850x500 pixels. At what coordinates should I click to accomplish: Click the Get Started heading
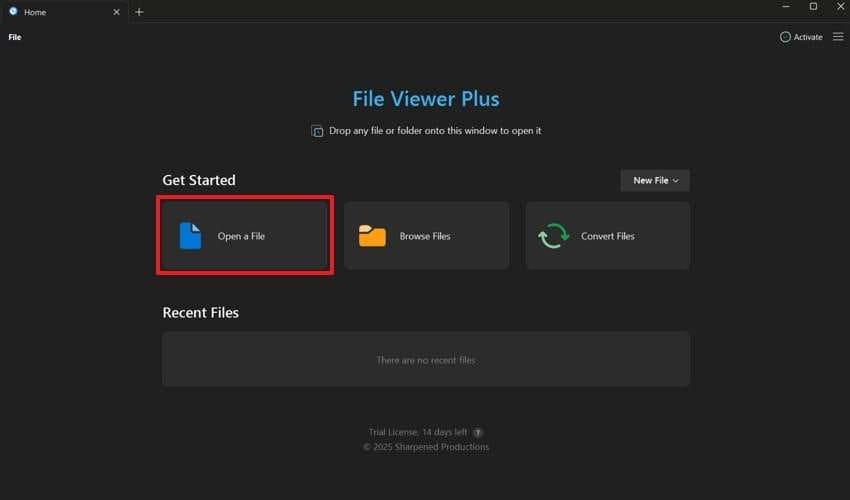click(x=199, y=180)
